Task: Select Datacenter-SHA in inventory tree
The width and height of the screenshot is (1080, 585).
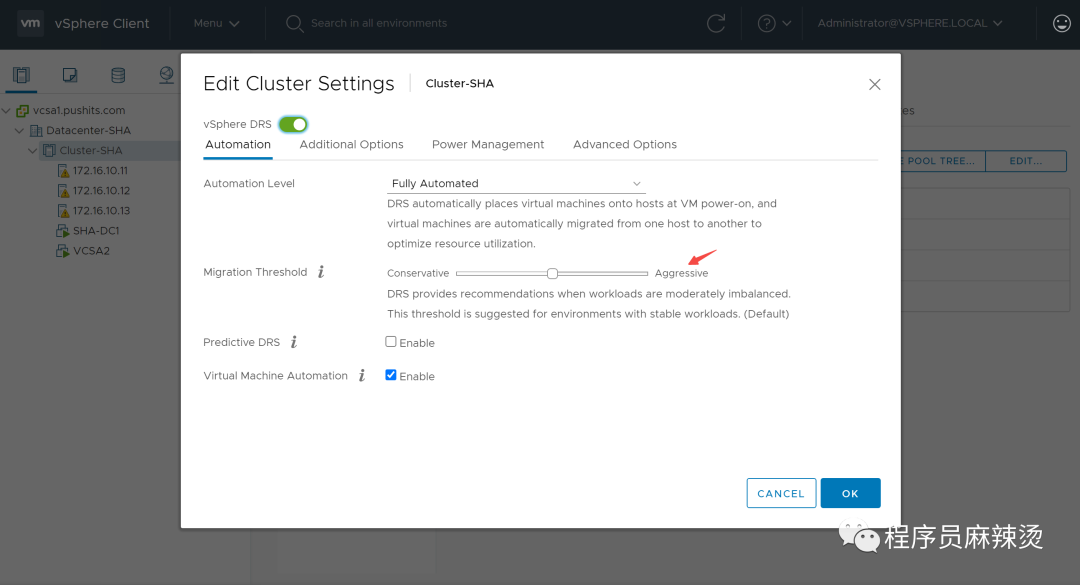Action: point(88,130)
